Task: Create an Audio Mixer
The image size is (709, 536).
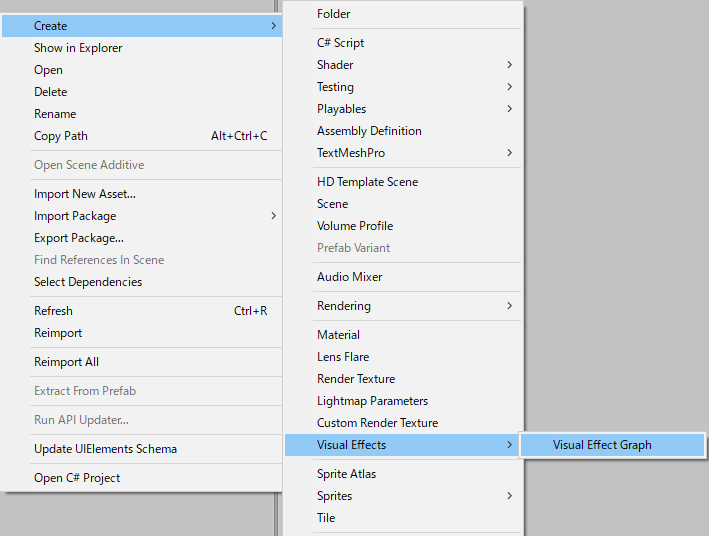Action: (403, 277)
